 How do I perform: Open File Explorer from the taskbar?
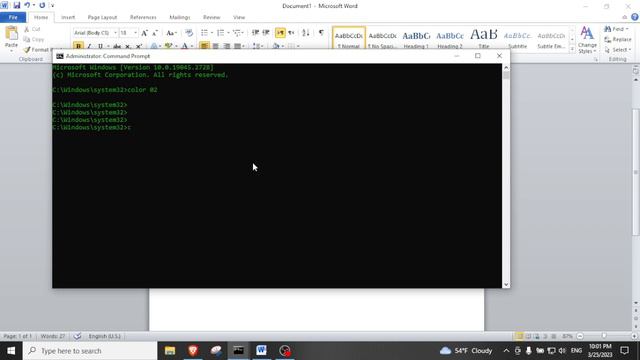(170, 351)
